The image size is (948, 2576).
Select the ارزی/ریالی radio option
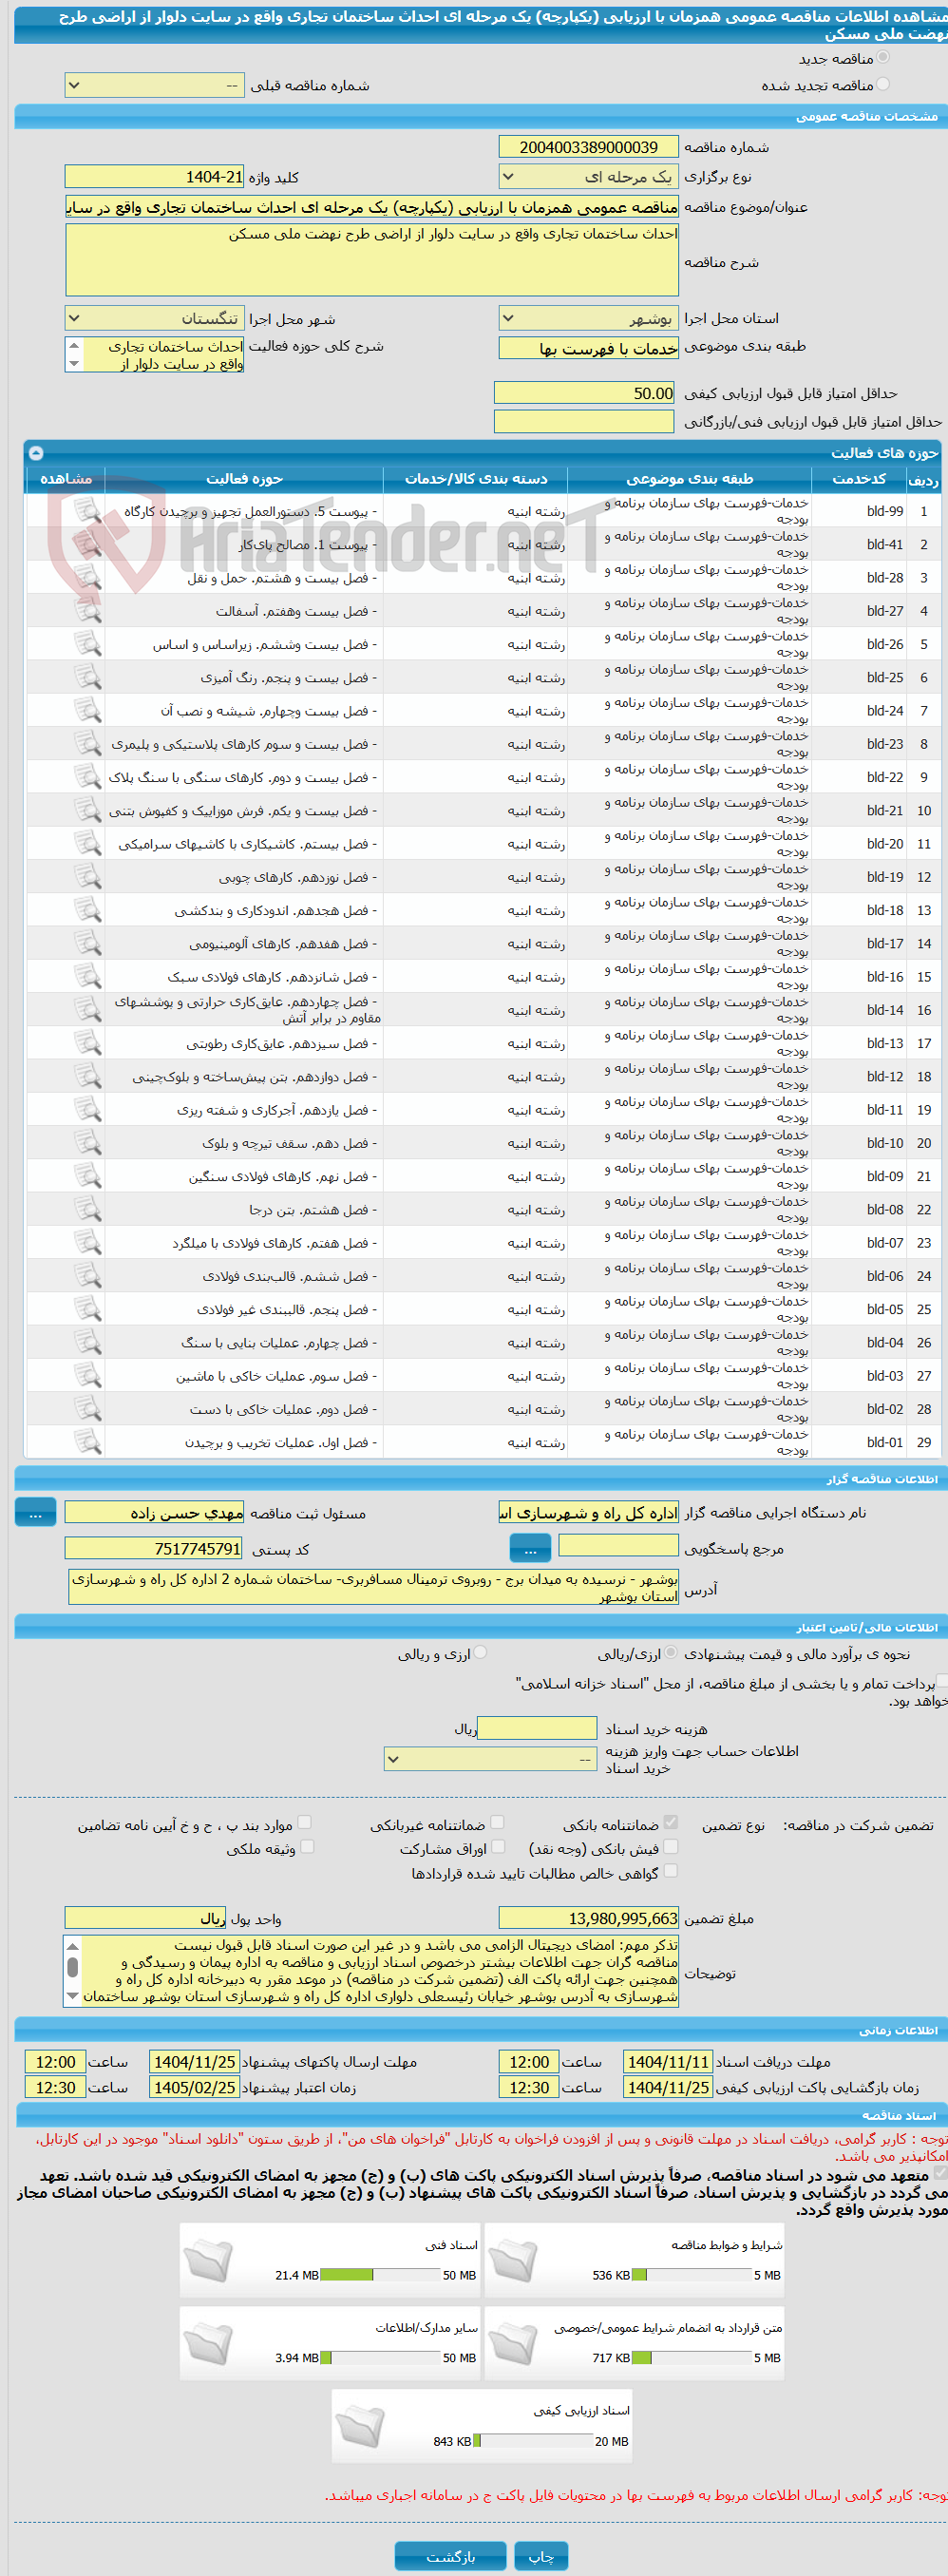point(671,1653)
